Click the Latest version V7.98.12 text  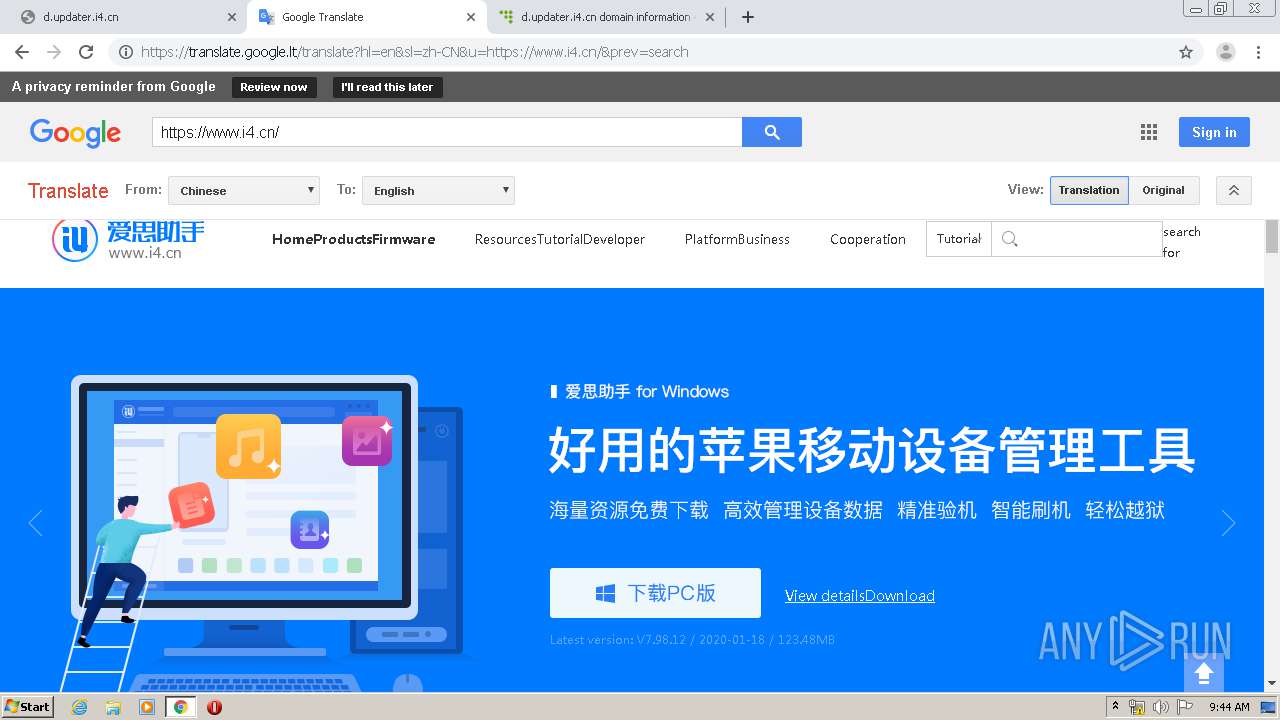(692, 640)
